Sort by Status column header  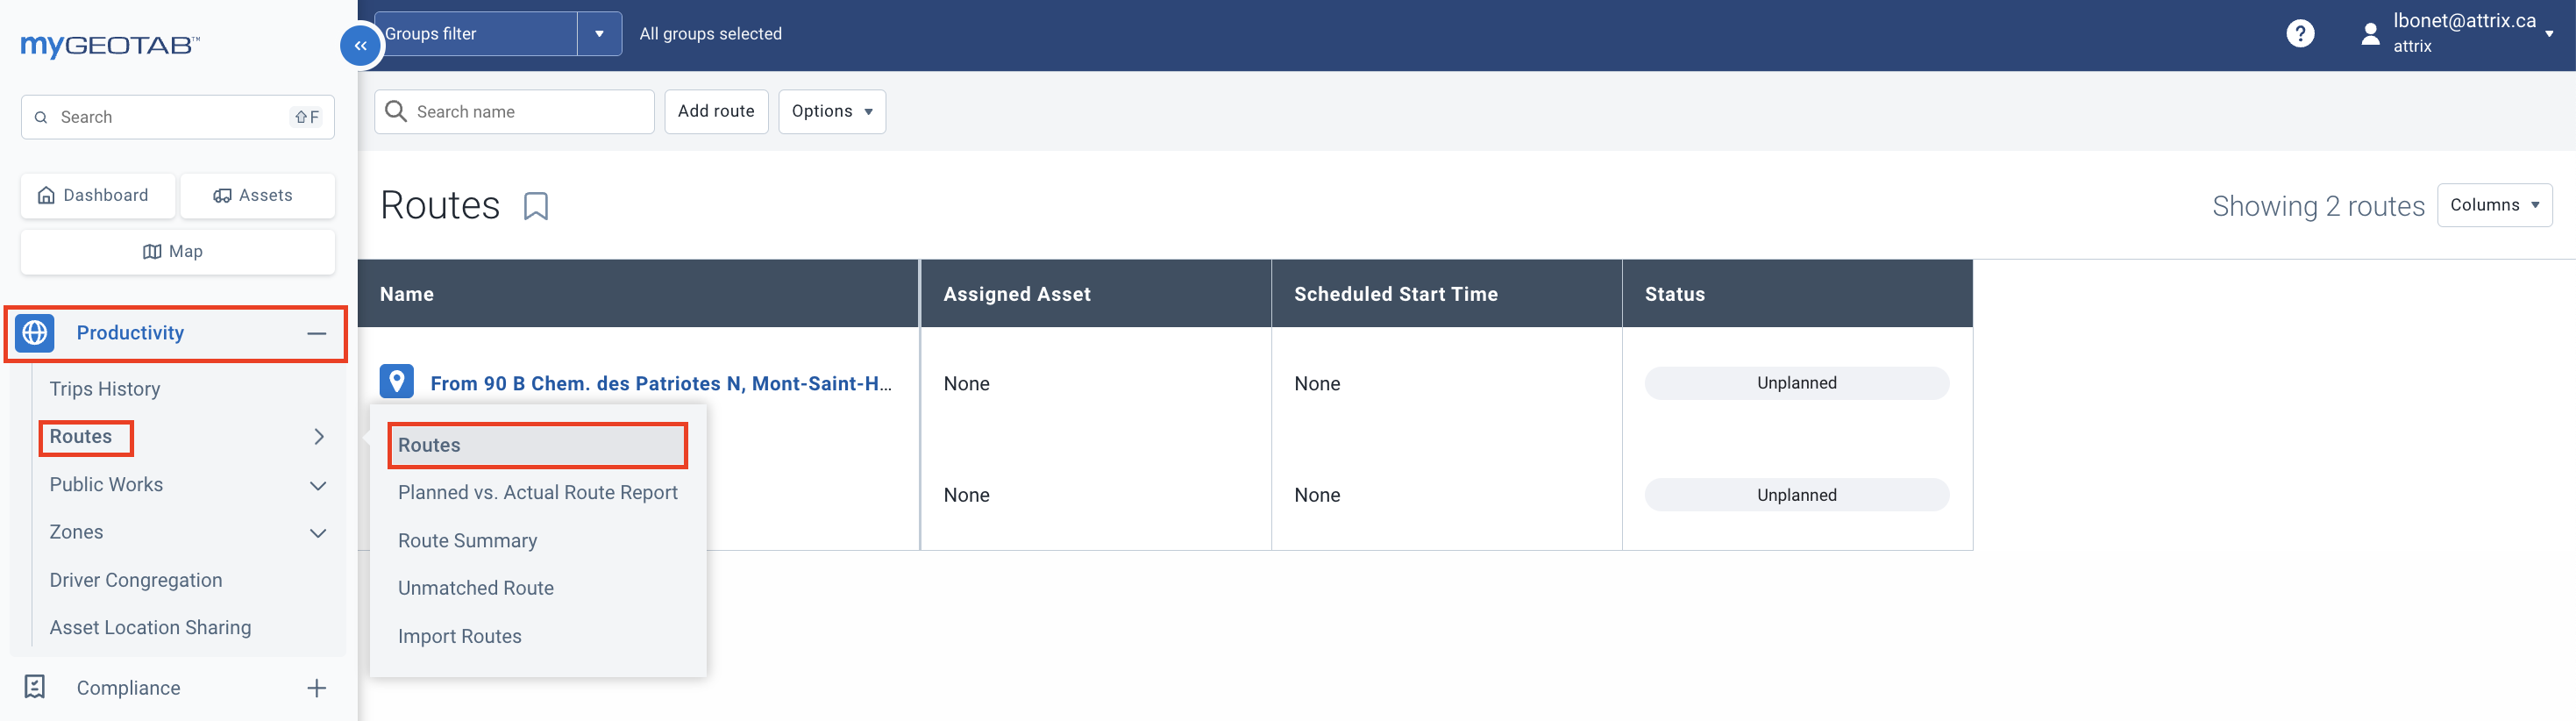point(1798,294)
